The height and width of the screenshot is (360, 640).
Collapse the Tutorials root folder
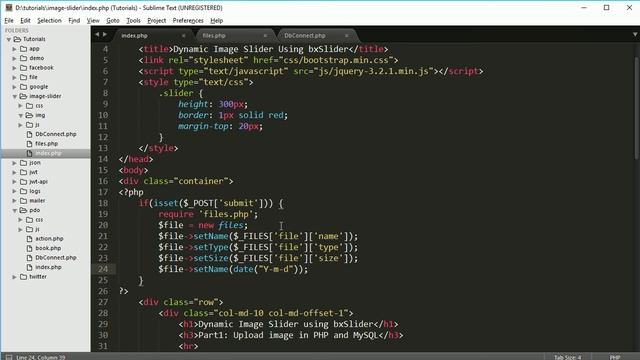tap(9, 40)
